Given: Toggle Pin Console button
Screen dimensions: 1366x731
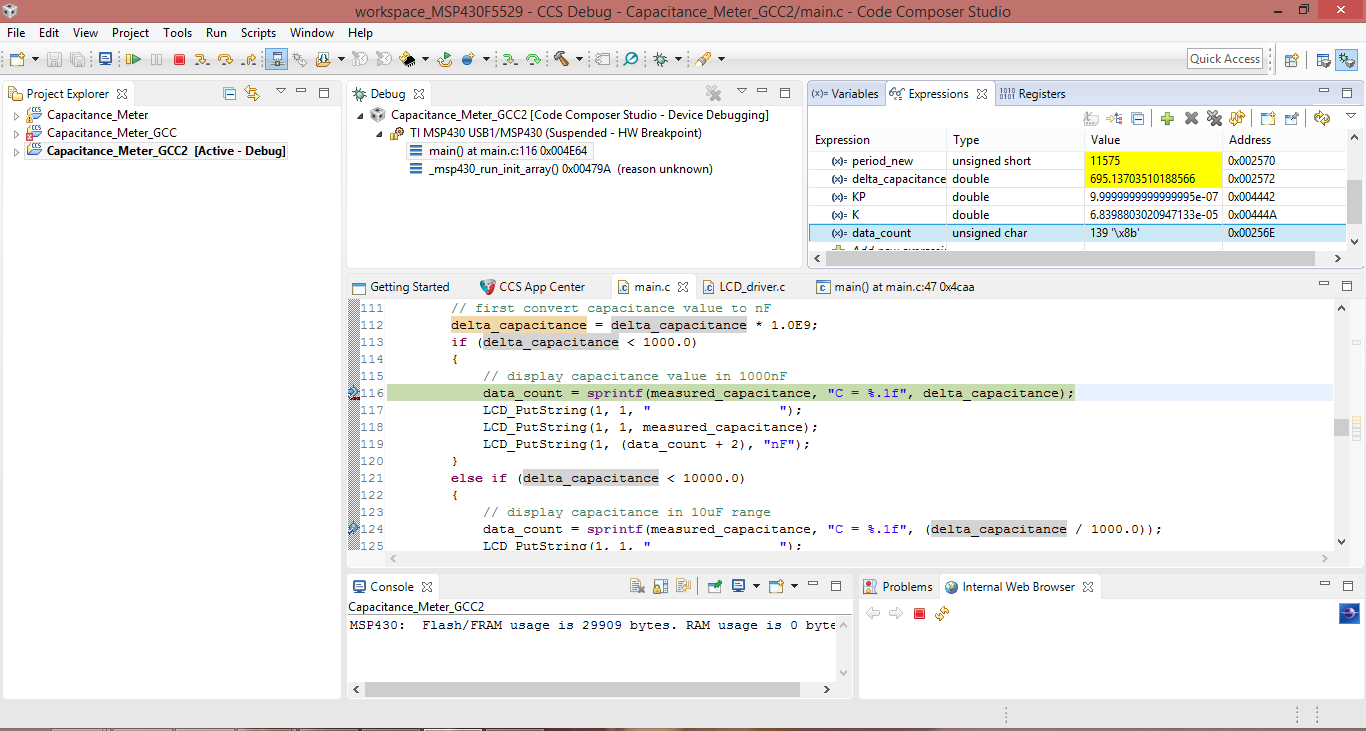Looking at the screenshot, I should pyautogui.click(x=714, y=586).
